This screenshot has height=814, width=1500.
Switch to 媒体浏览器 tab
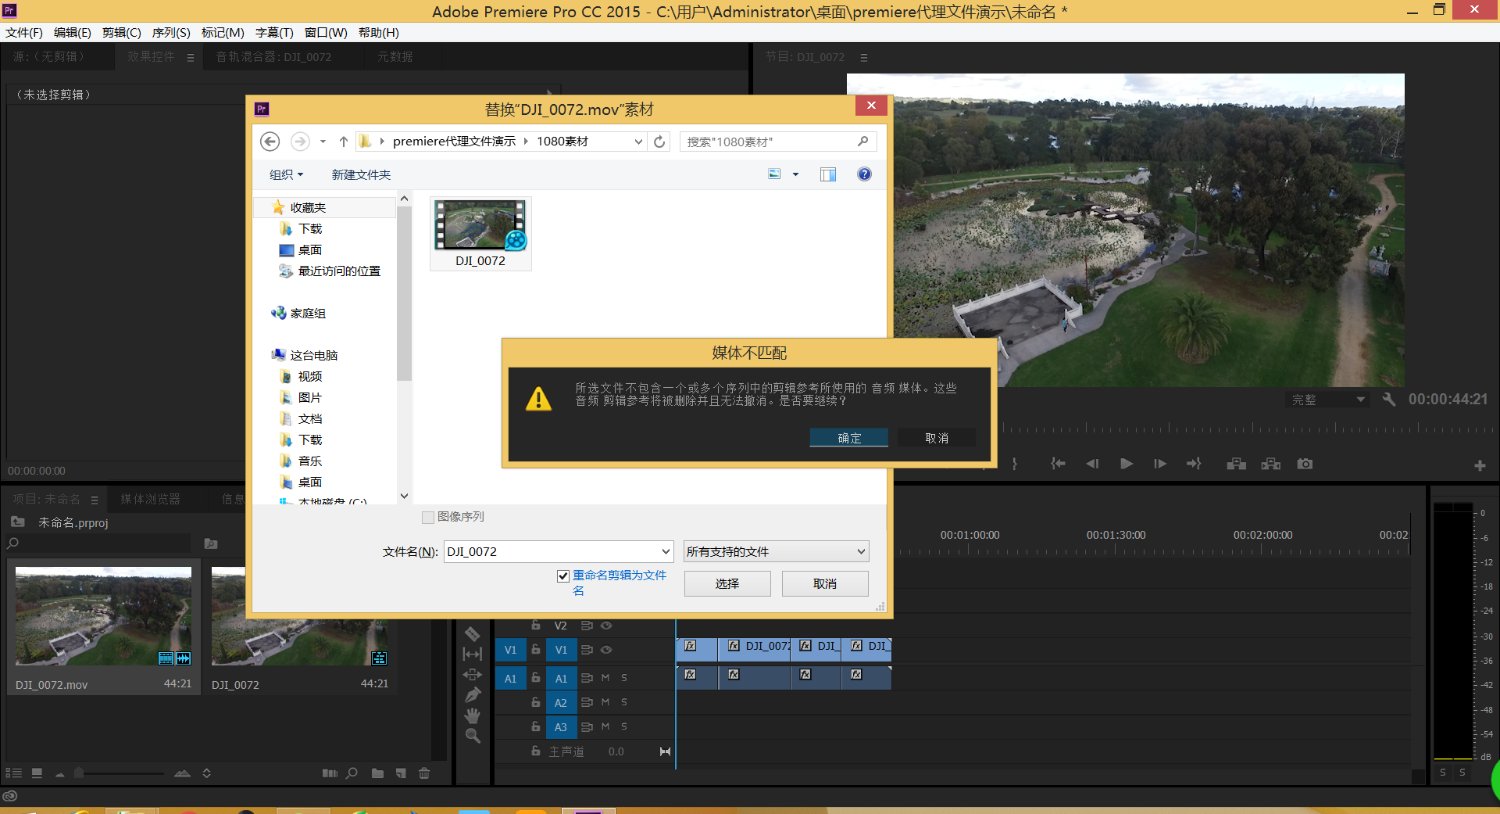click(151, 499)
